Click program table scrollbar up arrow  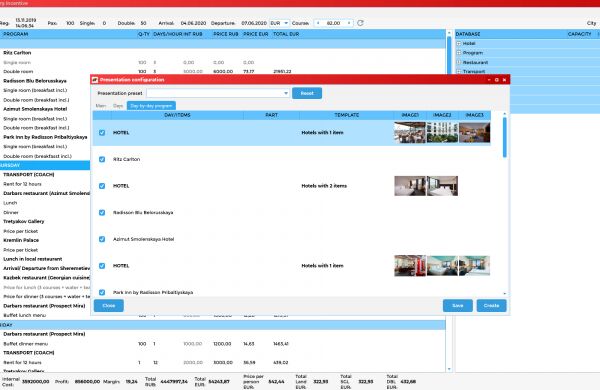pos(449,33)
